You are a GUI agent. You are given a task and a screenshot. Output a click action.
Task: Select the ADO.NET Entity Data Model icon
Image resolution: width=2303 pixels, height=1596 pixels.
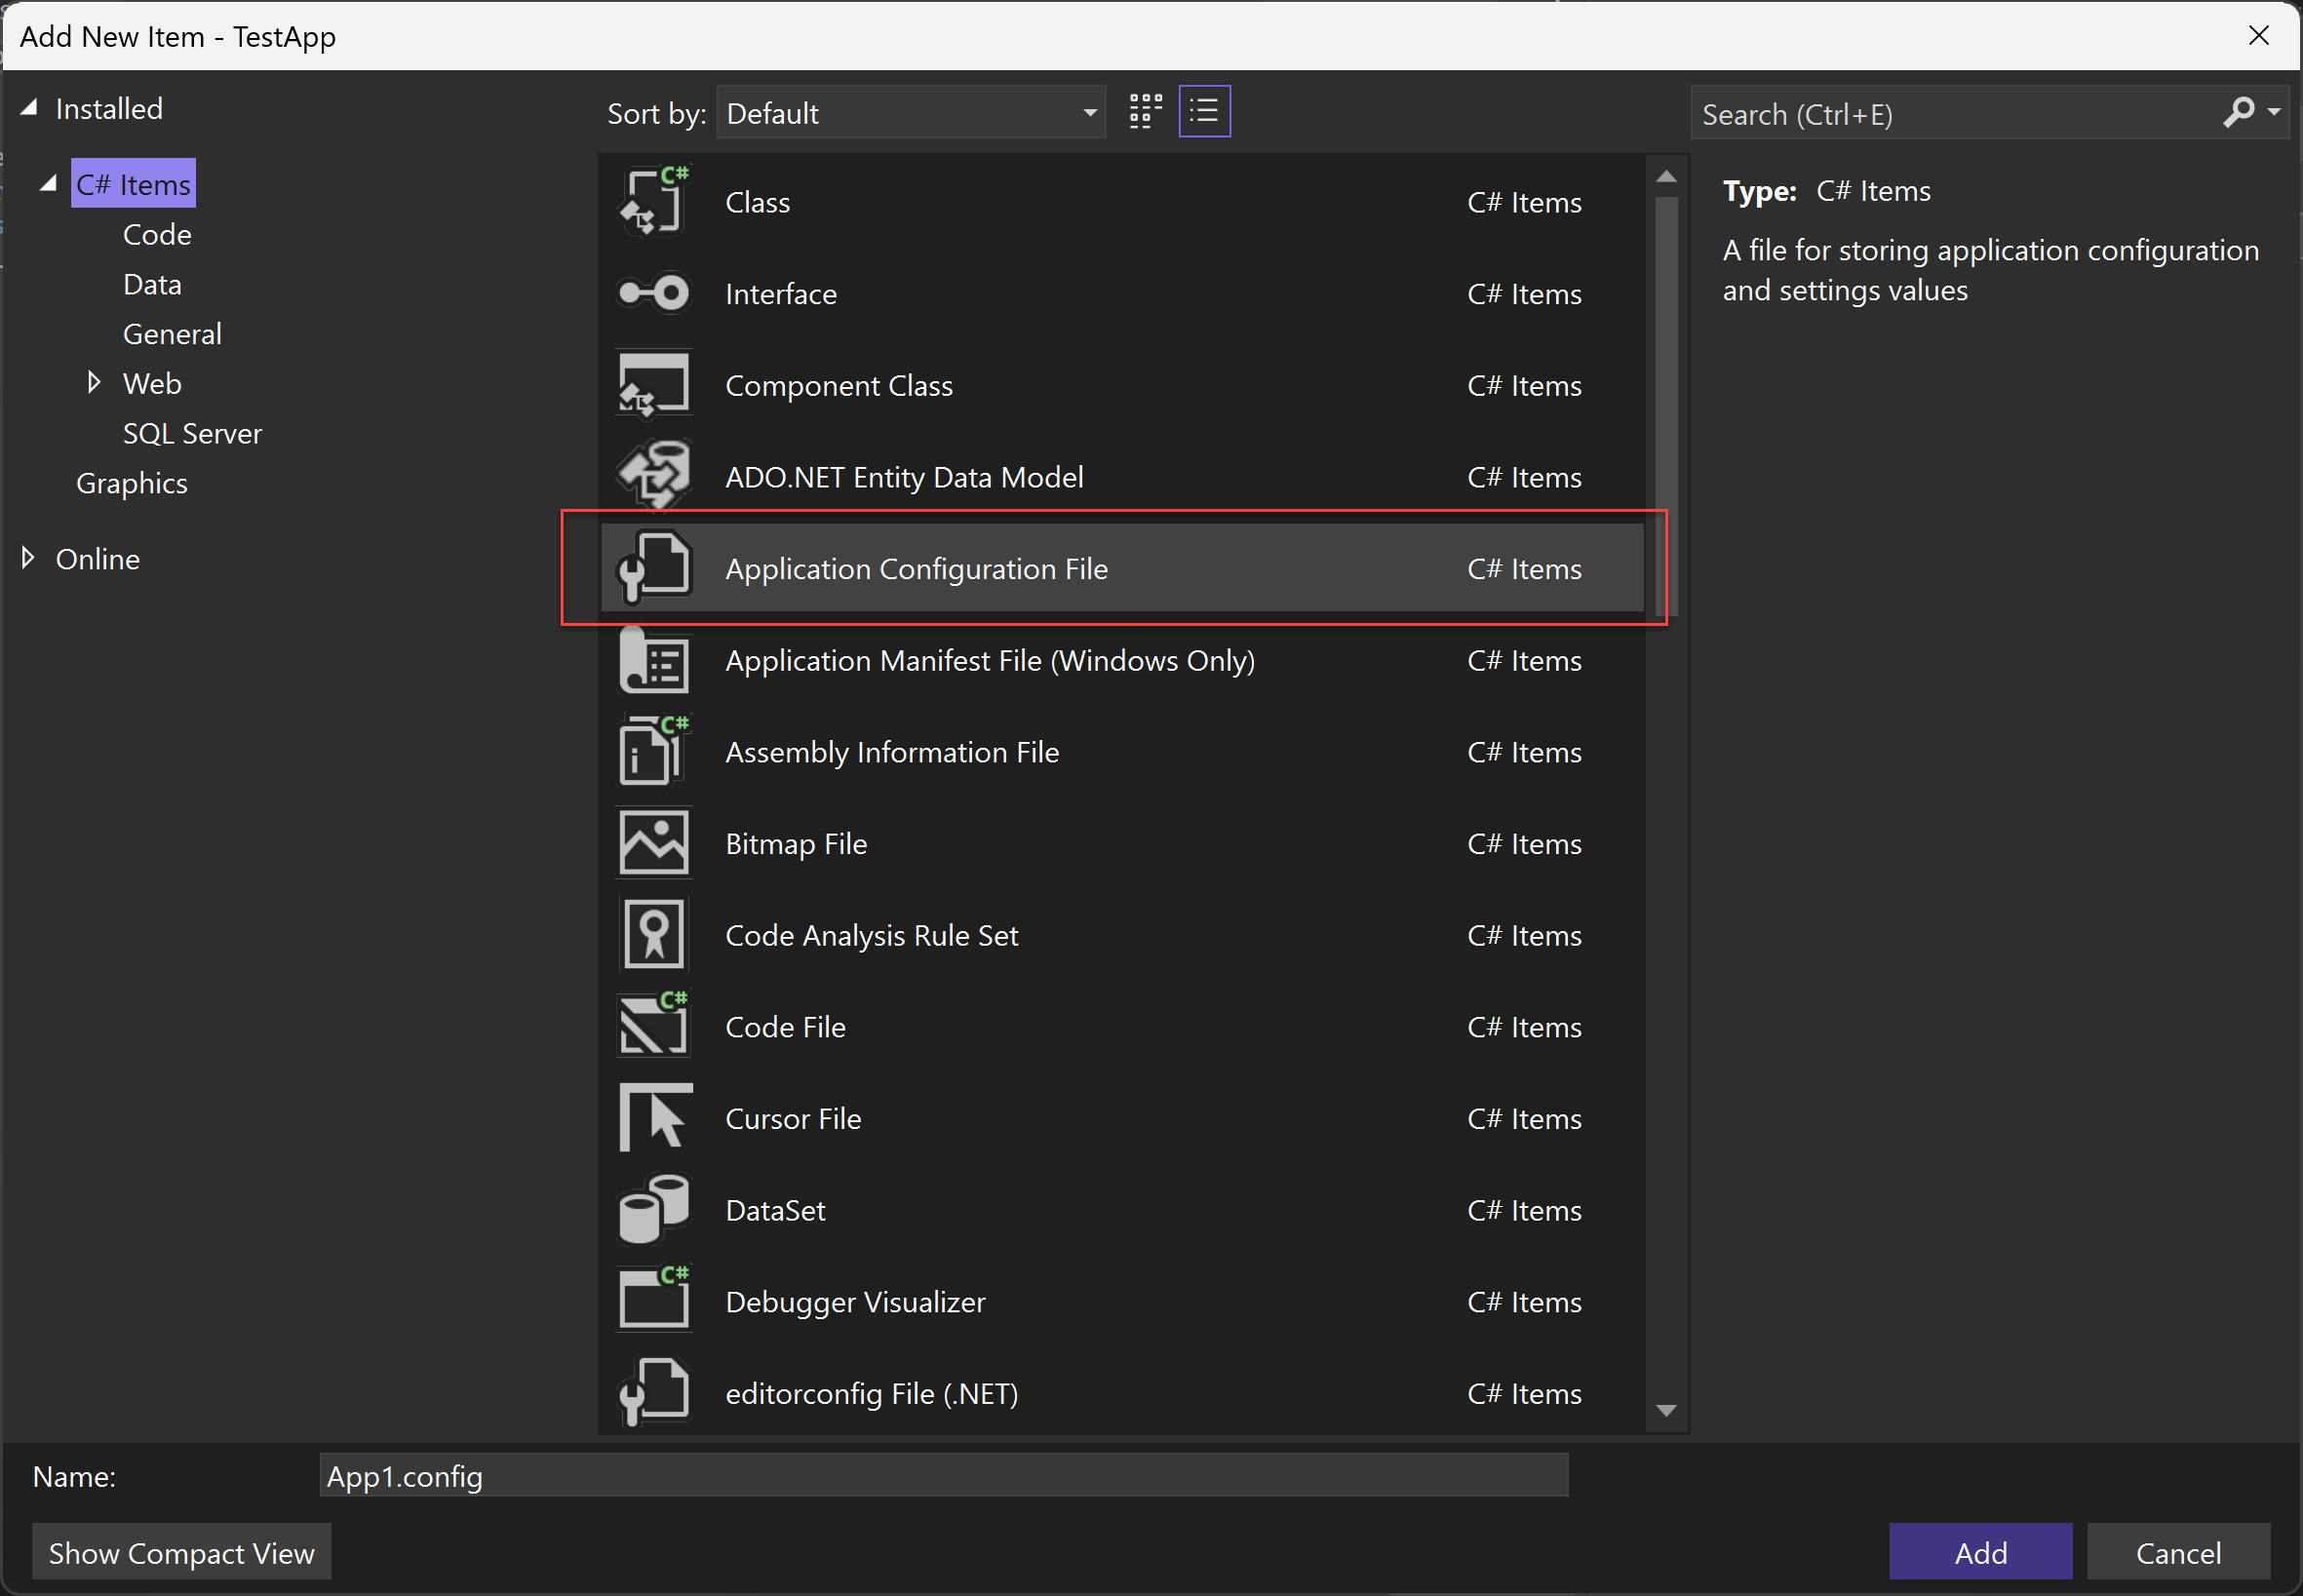tap(654, 476)
